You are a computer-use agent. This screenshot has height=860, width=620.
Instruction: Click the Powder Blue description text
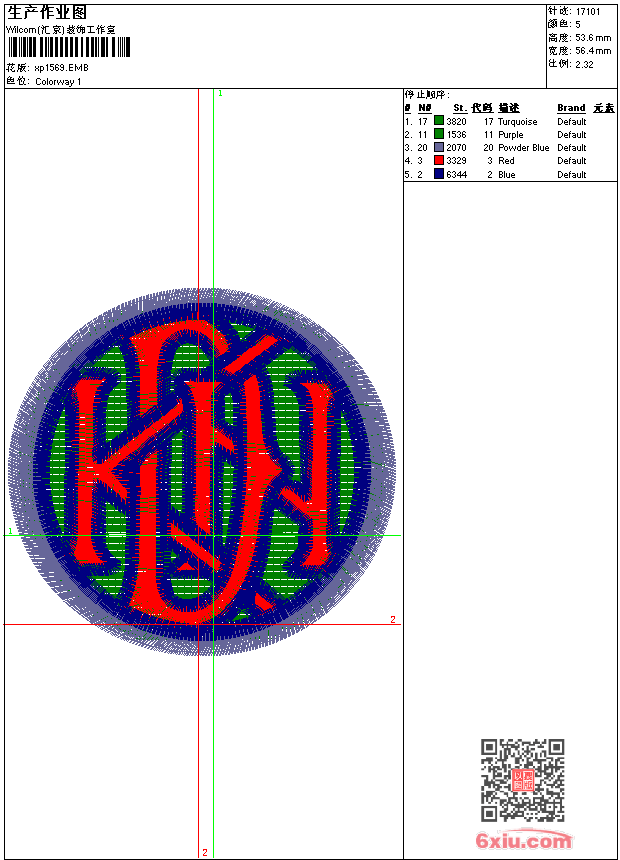(523, 148)
